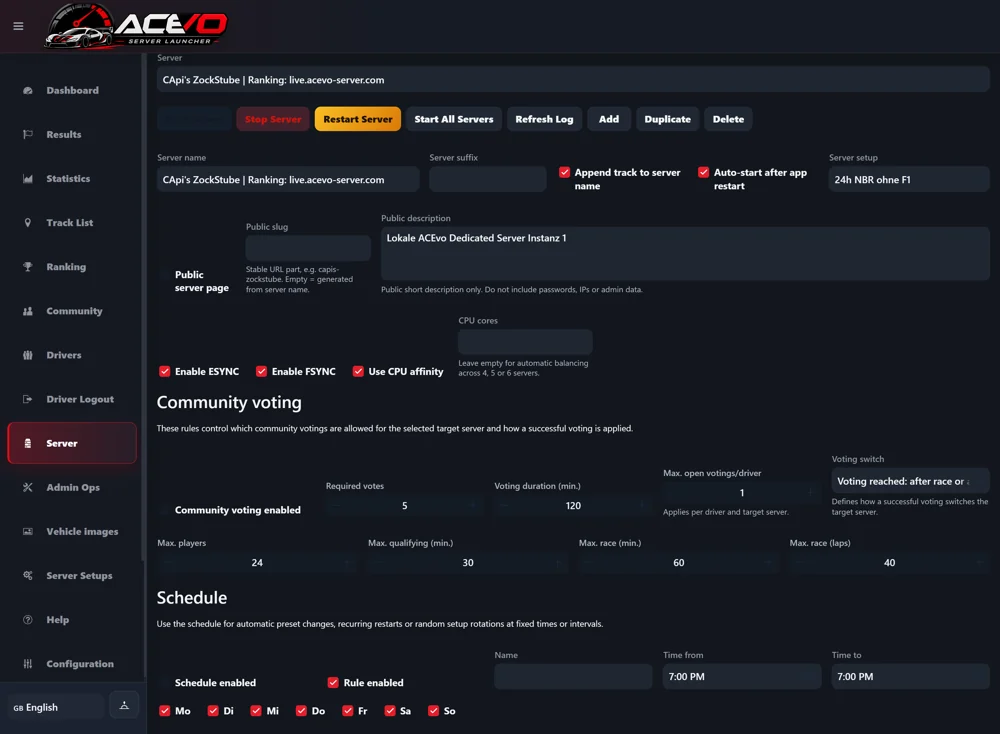Open the hamburger menu icon
The height and width of the screenshot is (734, 1000).
pyautogui.click(x=18, y=26)
